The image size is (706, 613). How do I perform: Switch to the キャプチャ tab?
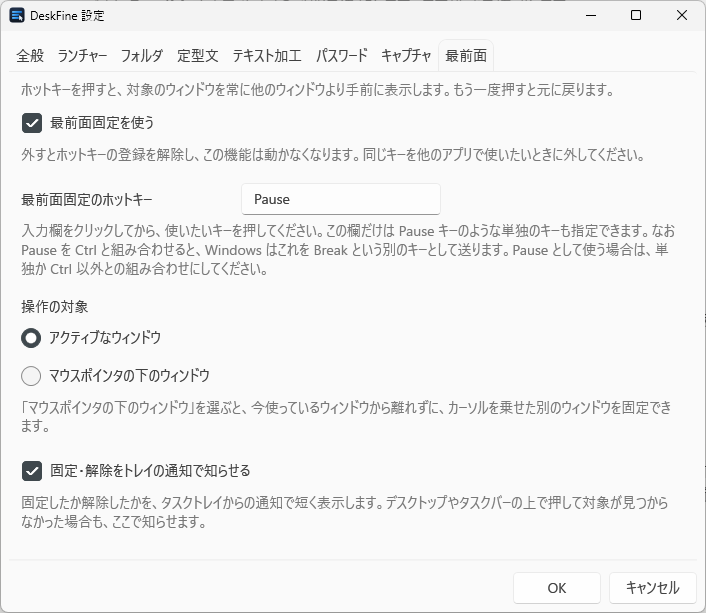[x=406, y=56]
